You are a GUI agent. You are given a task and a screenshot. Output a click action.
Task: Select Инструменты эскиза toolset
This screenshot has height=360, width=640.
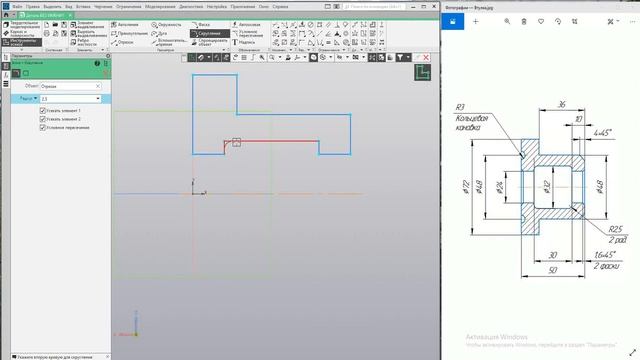tap(22, 42)
